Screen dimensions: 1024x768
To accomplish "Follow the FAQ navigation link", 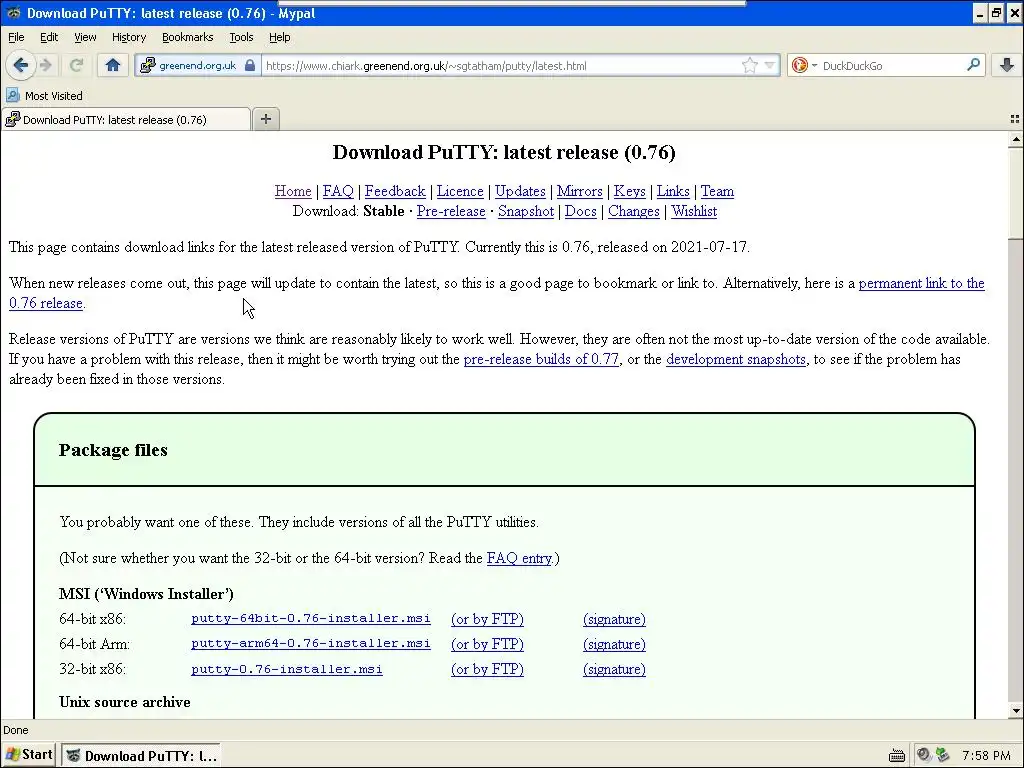I will (338, 191).
